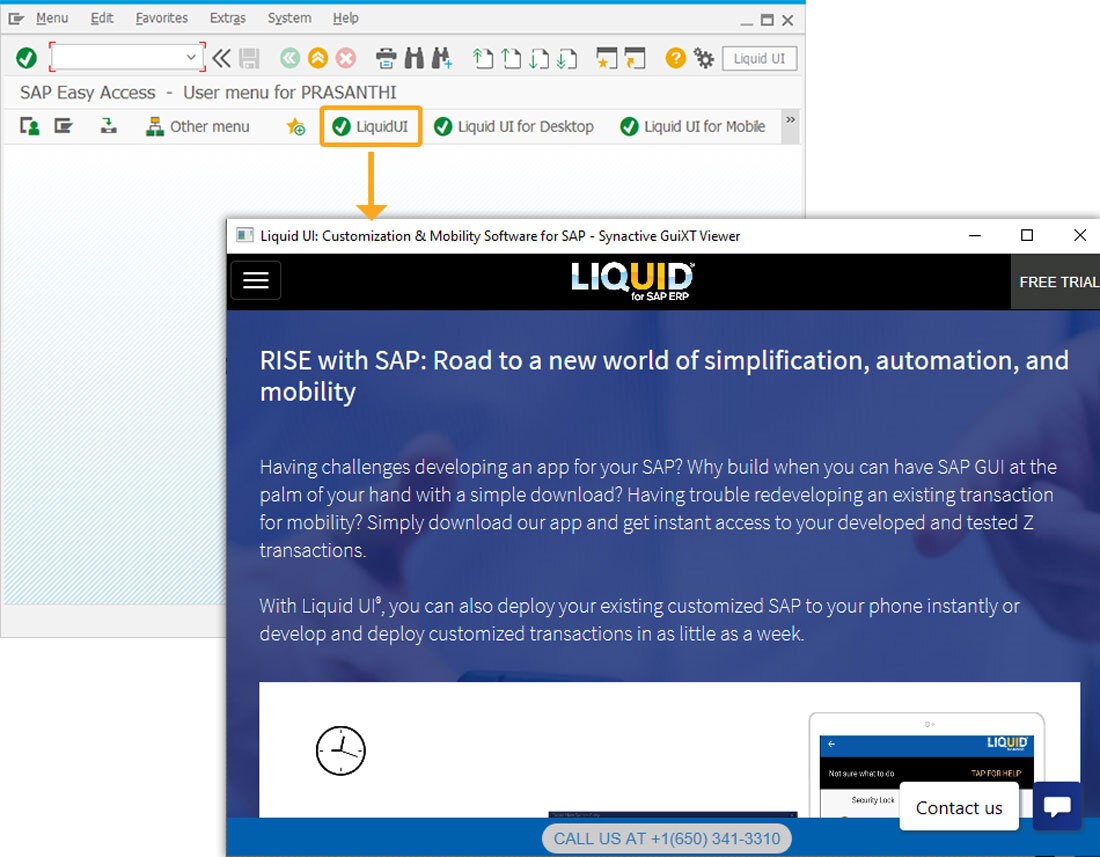1100x857 pixels.
Task: Collapse the command field with double chevron
Action: click(x=222, y=58)
